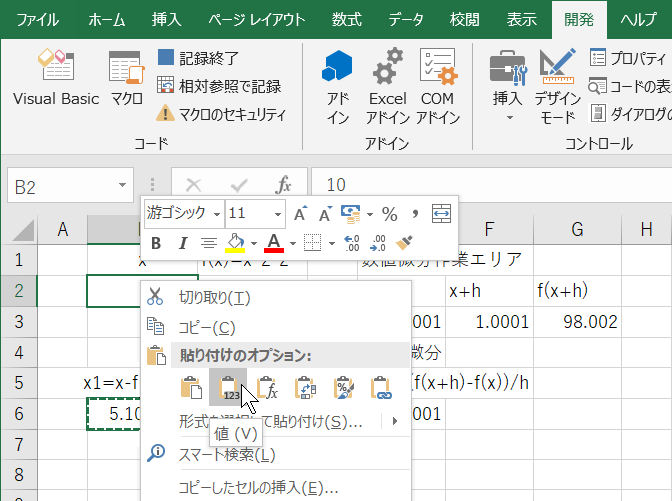This screenshot has height=501, width=672.
Task: Switch to the ファイル tab
Action: (x=37, y=20)
